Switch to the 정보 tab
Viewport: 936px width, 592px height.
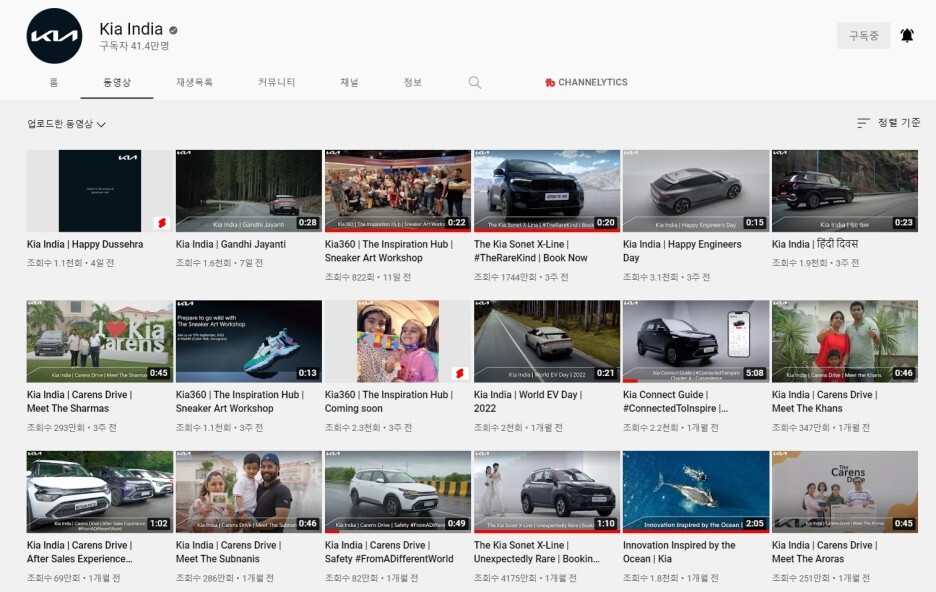point(412,82)
